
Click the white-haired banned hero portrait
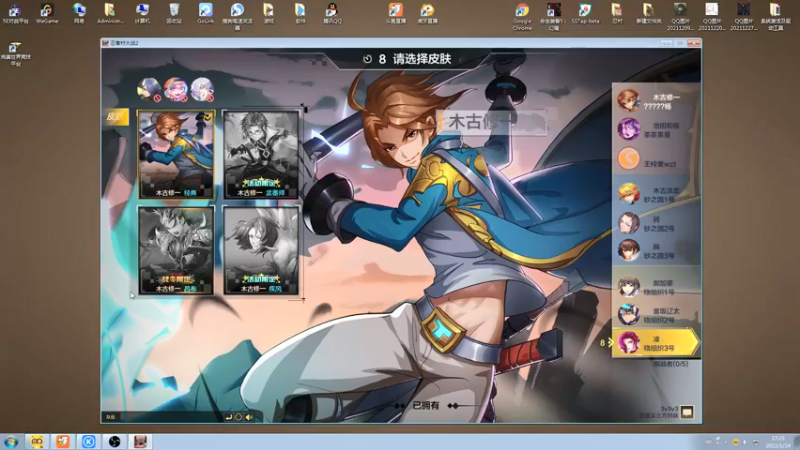coord(202,89)
